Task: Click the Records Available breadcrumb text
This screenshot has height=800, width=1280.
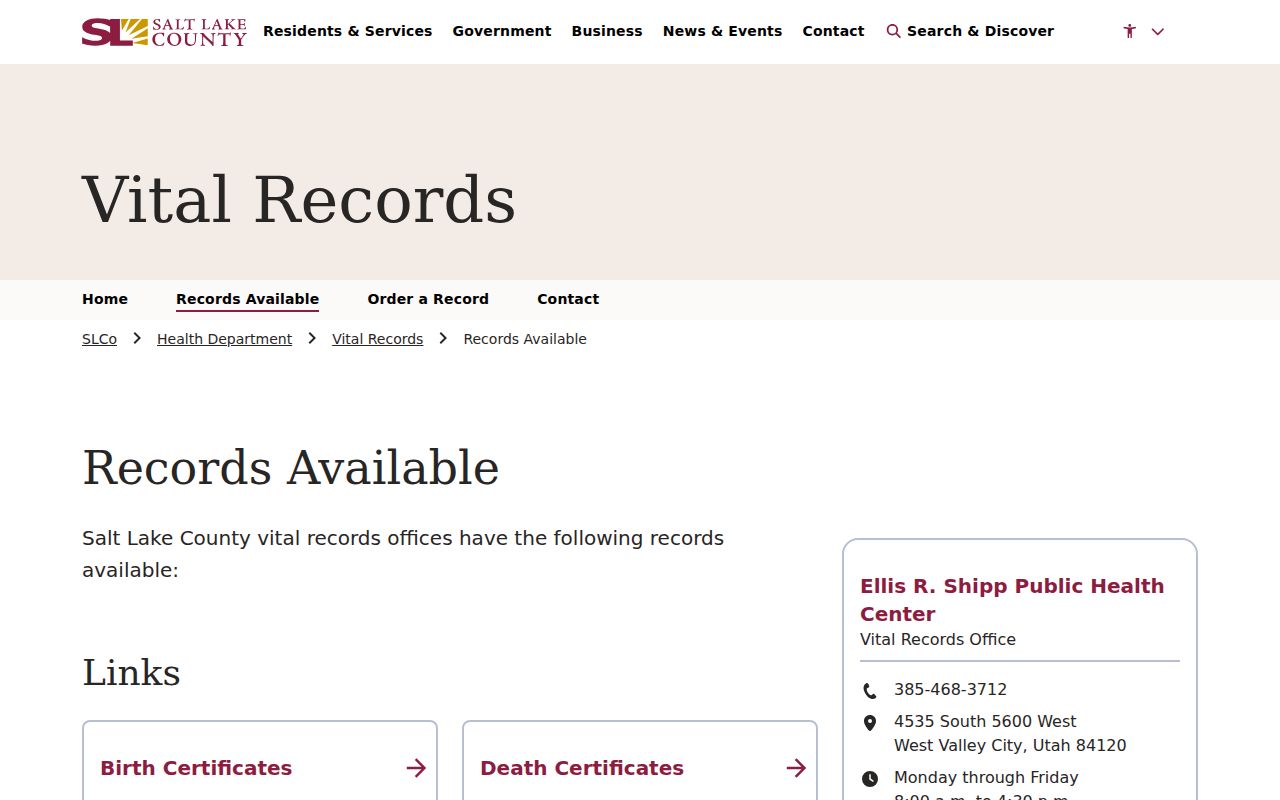Action: [525, 339]
